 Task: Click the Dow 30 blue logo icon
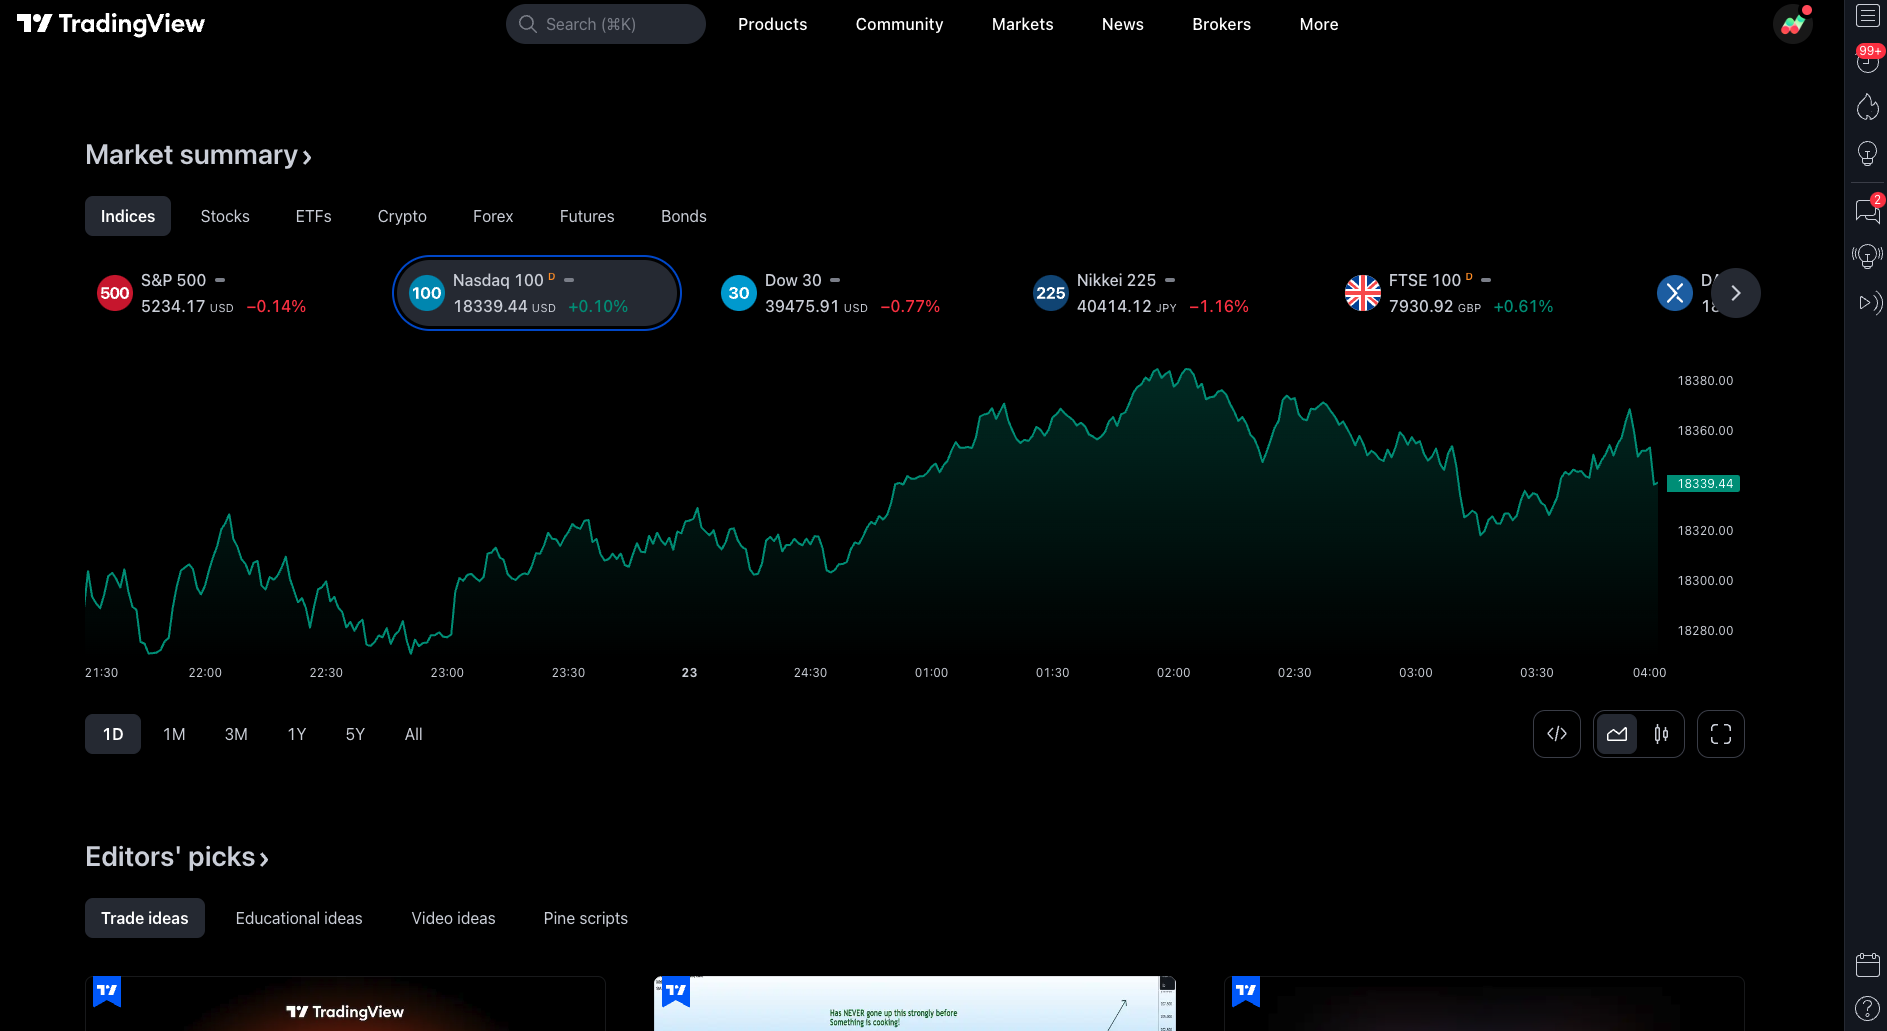tap(739, 293)
